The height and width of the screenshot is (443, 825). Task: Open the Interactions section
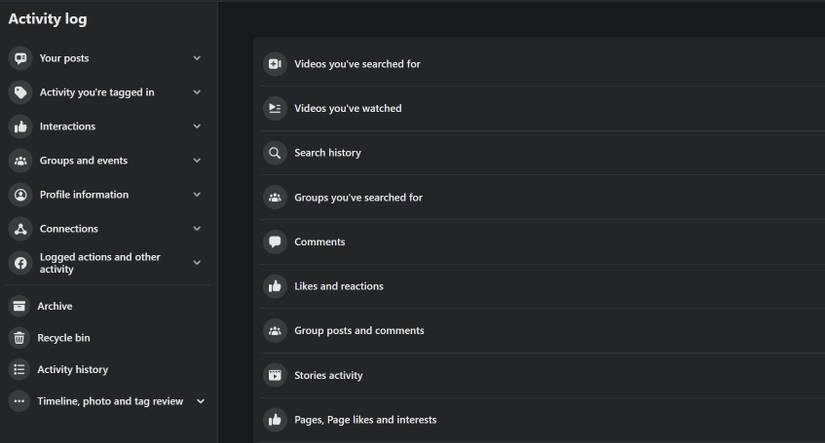[107, 126]
